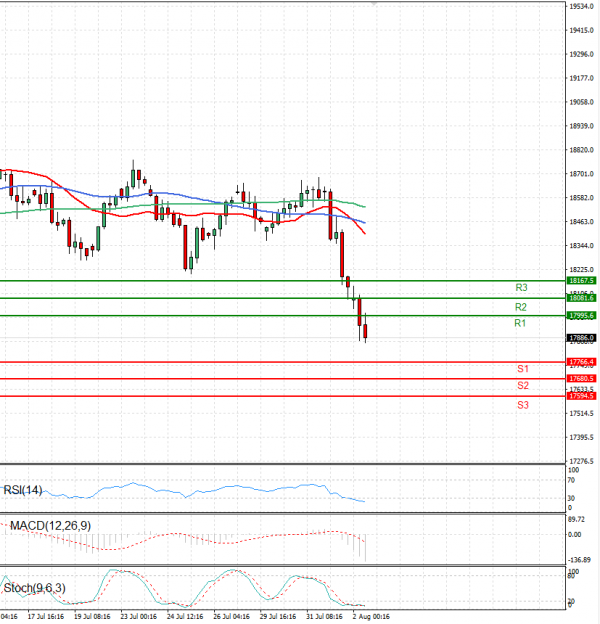Screen dimensions: 600x624
Task: Select the 17594.5 support price tag
Action: (581, 396)
